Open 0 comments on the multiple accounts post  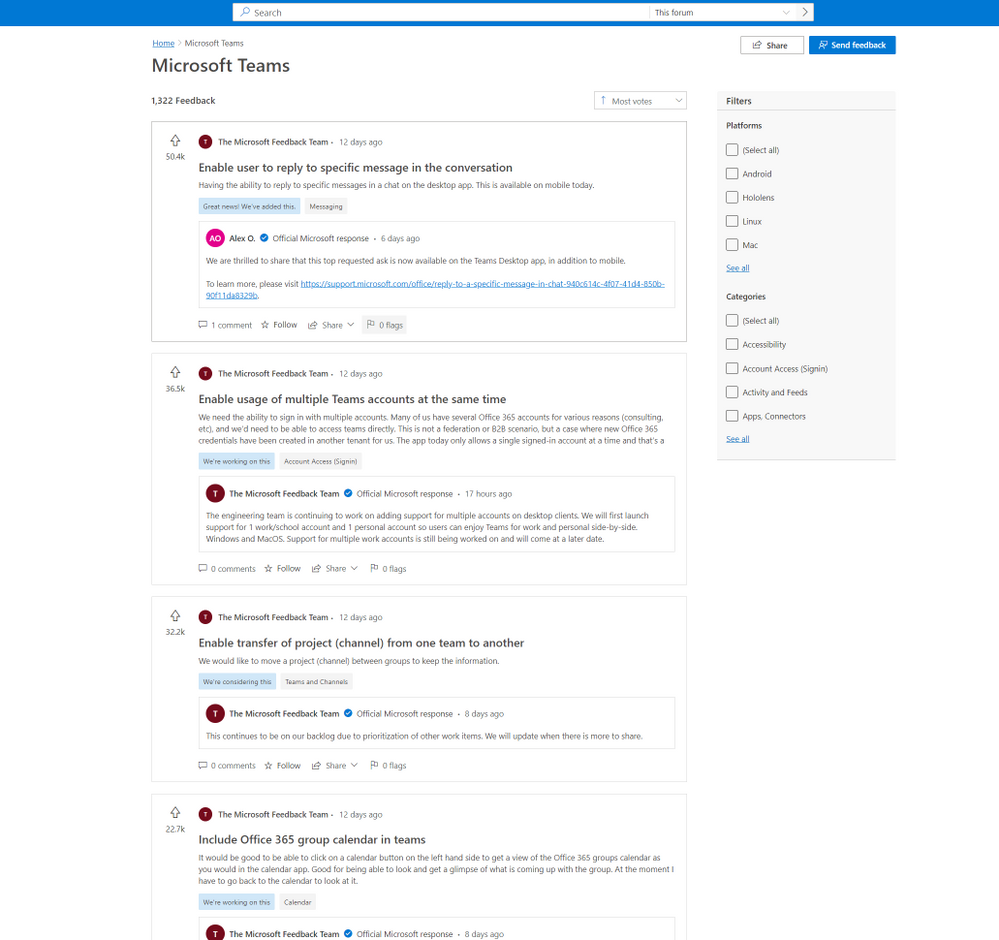click(x=227, y=568)
